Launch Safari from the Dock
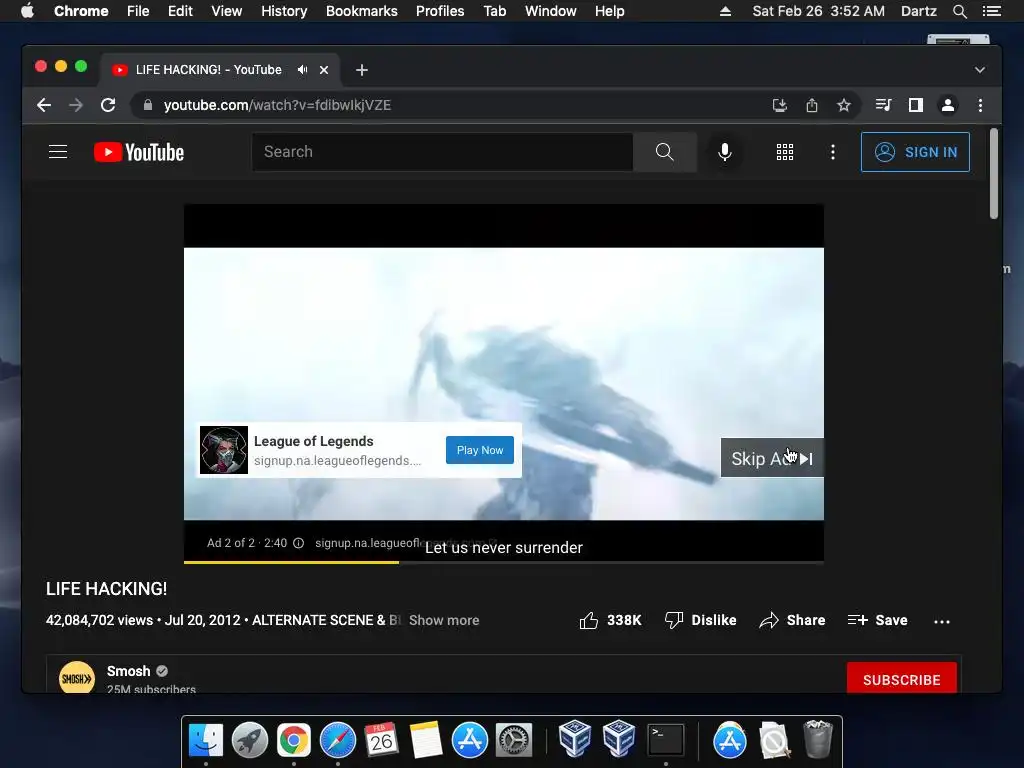This screenshot has height=768, width=1024. coord(338,740)
